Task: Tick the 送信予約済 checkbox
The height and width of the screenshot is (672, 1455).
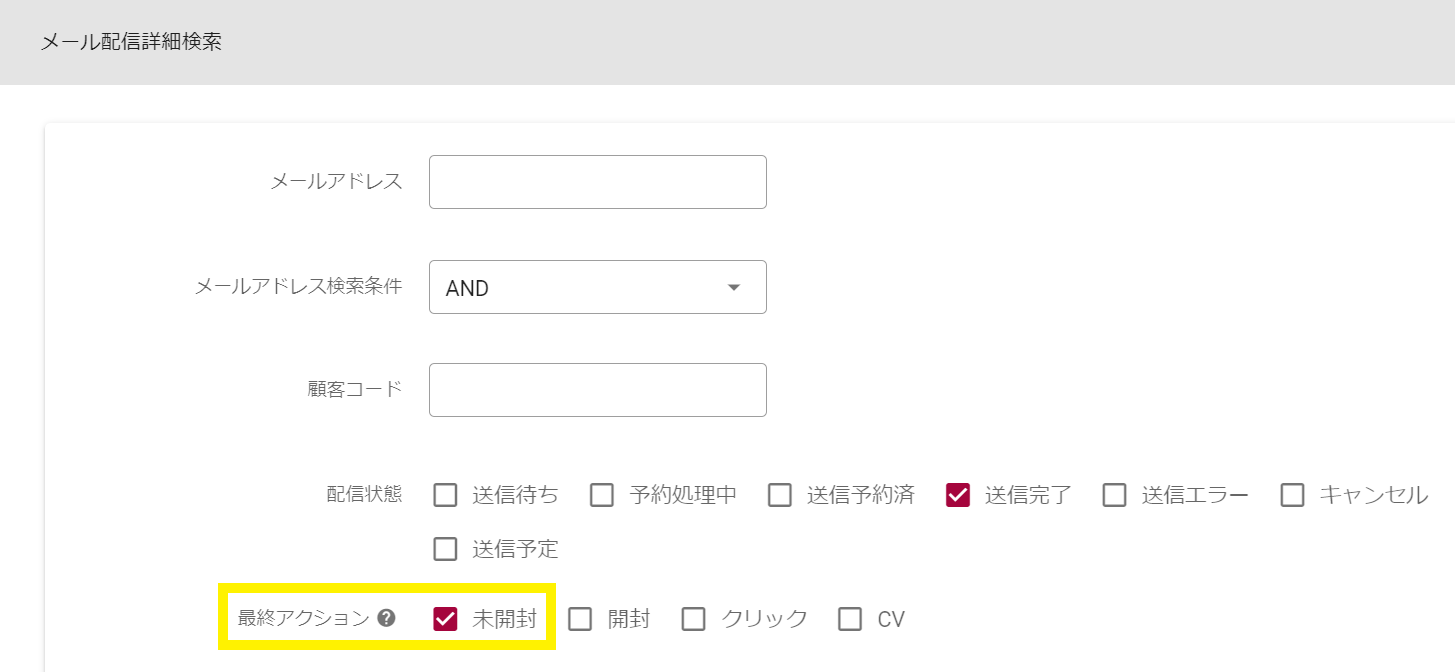Action: pos(780,495)
